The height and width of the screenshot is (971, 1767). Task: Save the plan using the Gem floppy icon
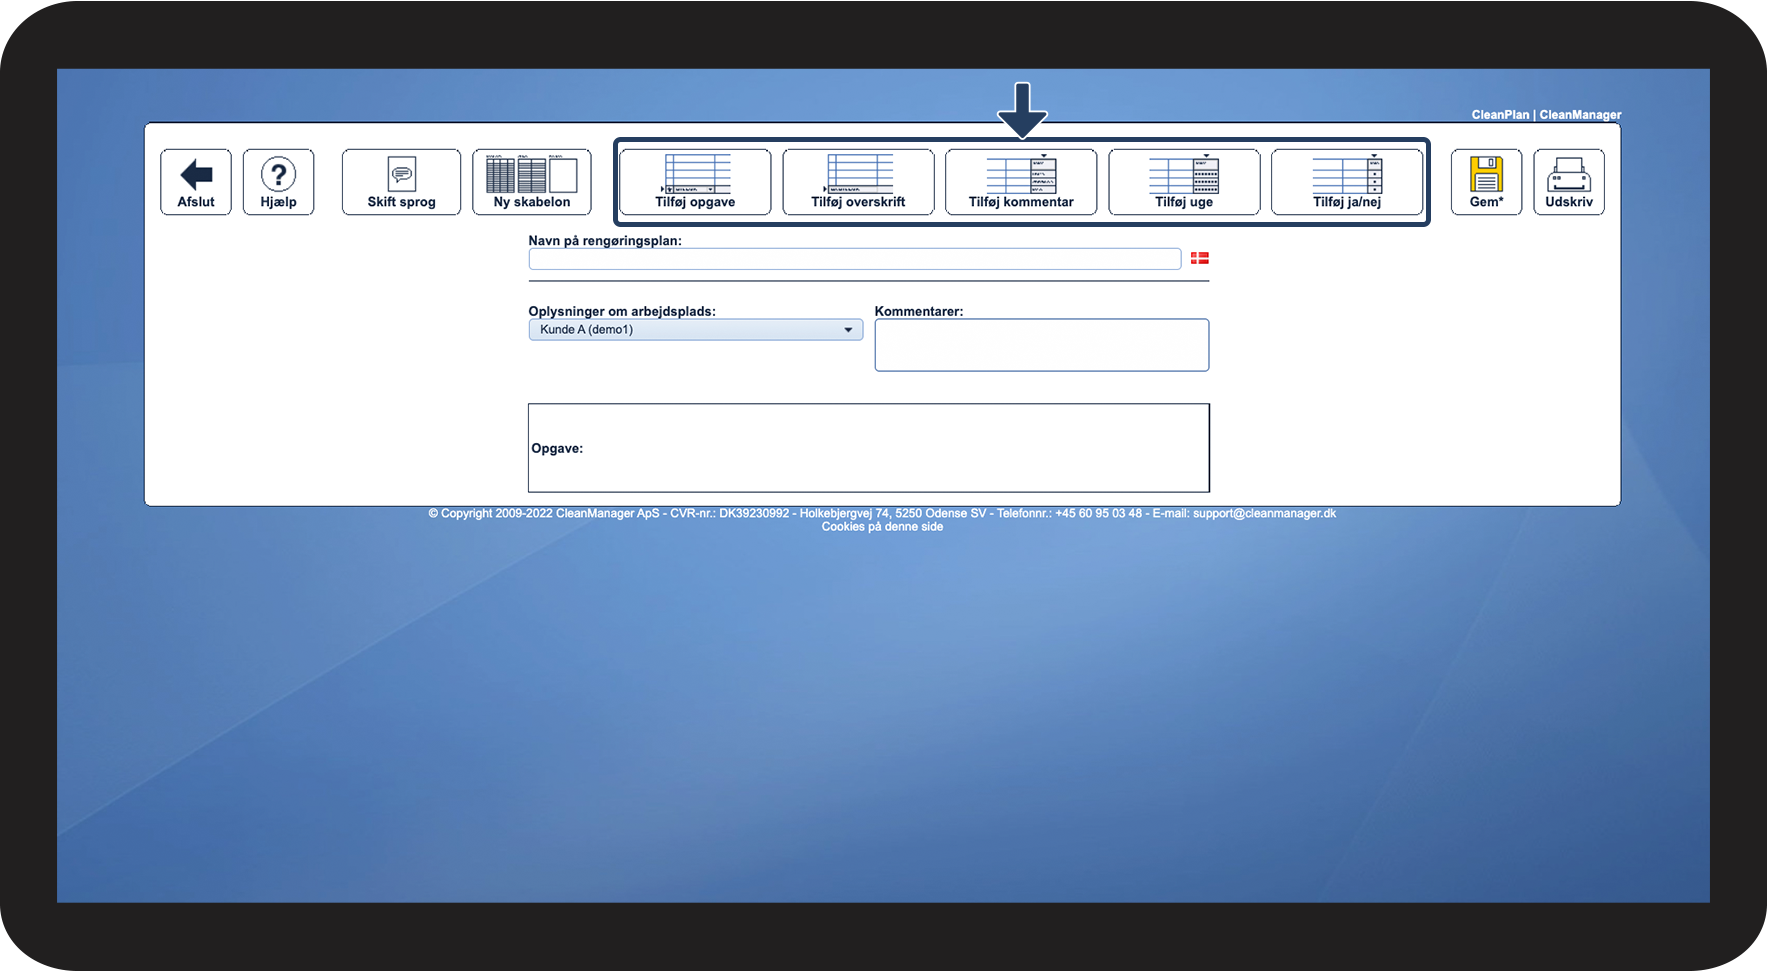[x=1486, y=182]
